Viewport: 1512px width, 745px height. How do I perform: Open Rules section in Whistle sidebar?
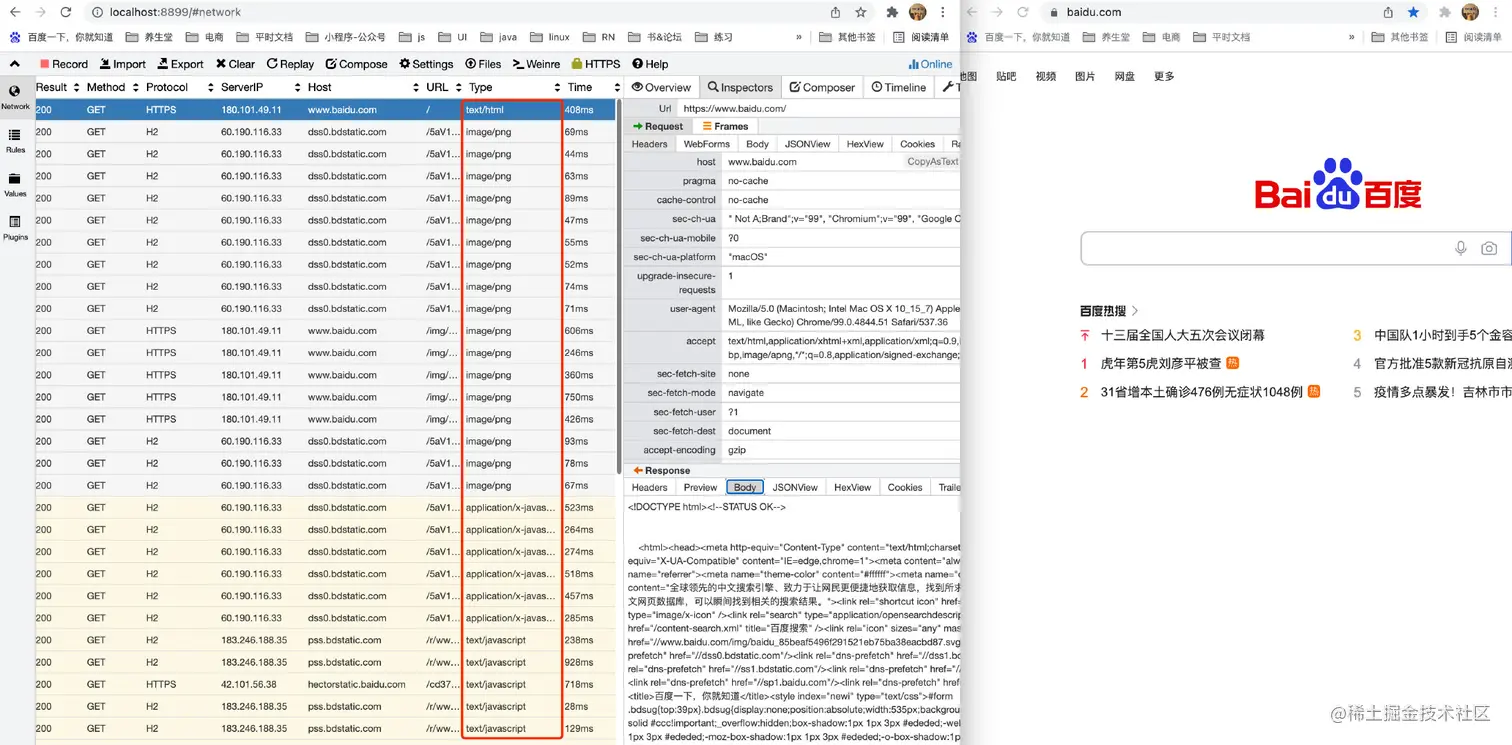[15, 141]
